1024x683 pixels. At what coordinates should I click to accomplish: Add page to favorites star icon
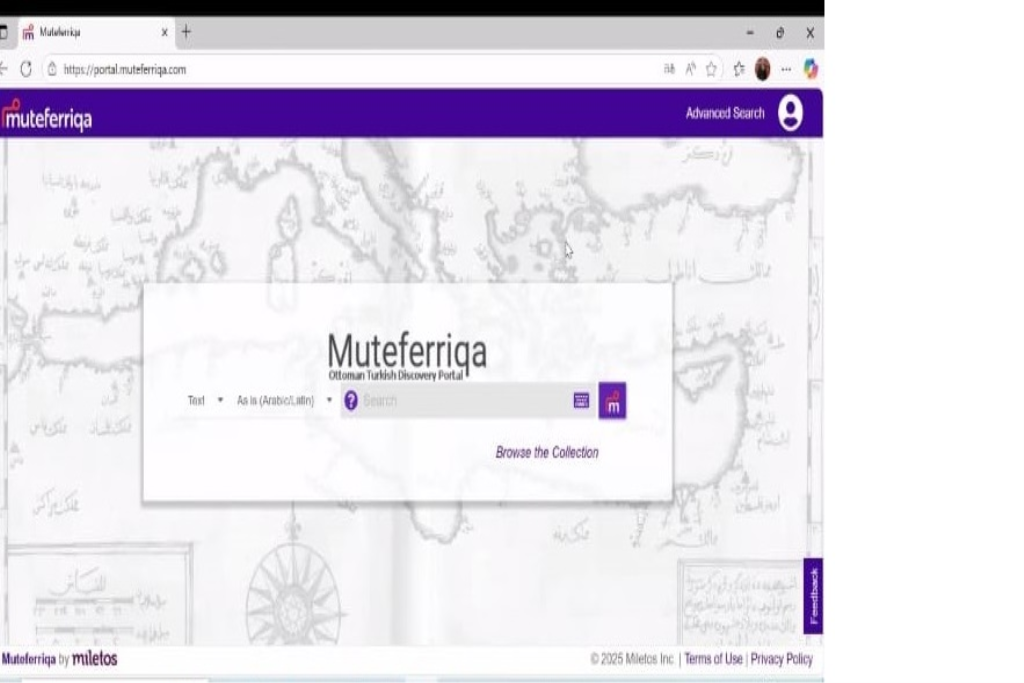(712, 69)
